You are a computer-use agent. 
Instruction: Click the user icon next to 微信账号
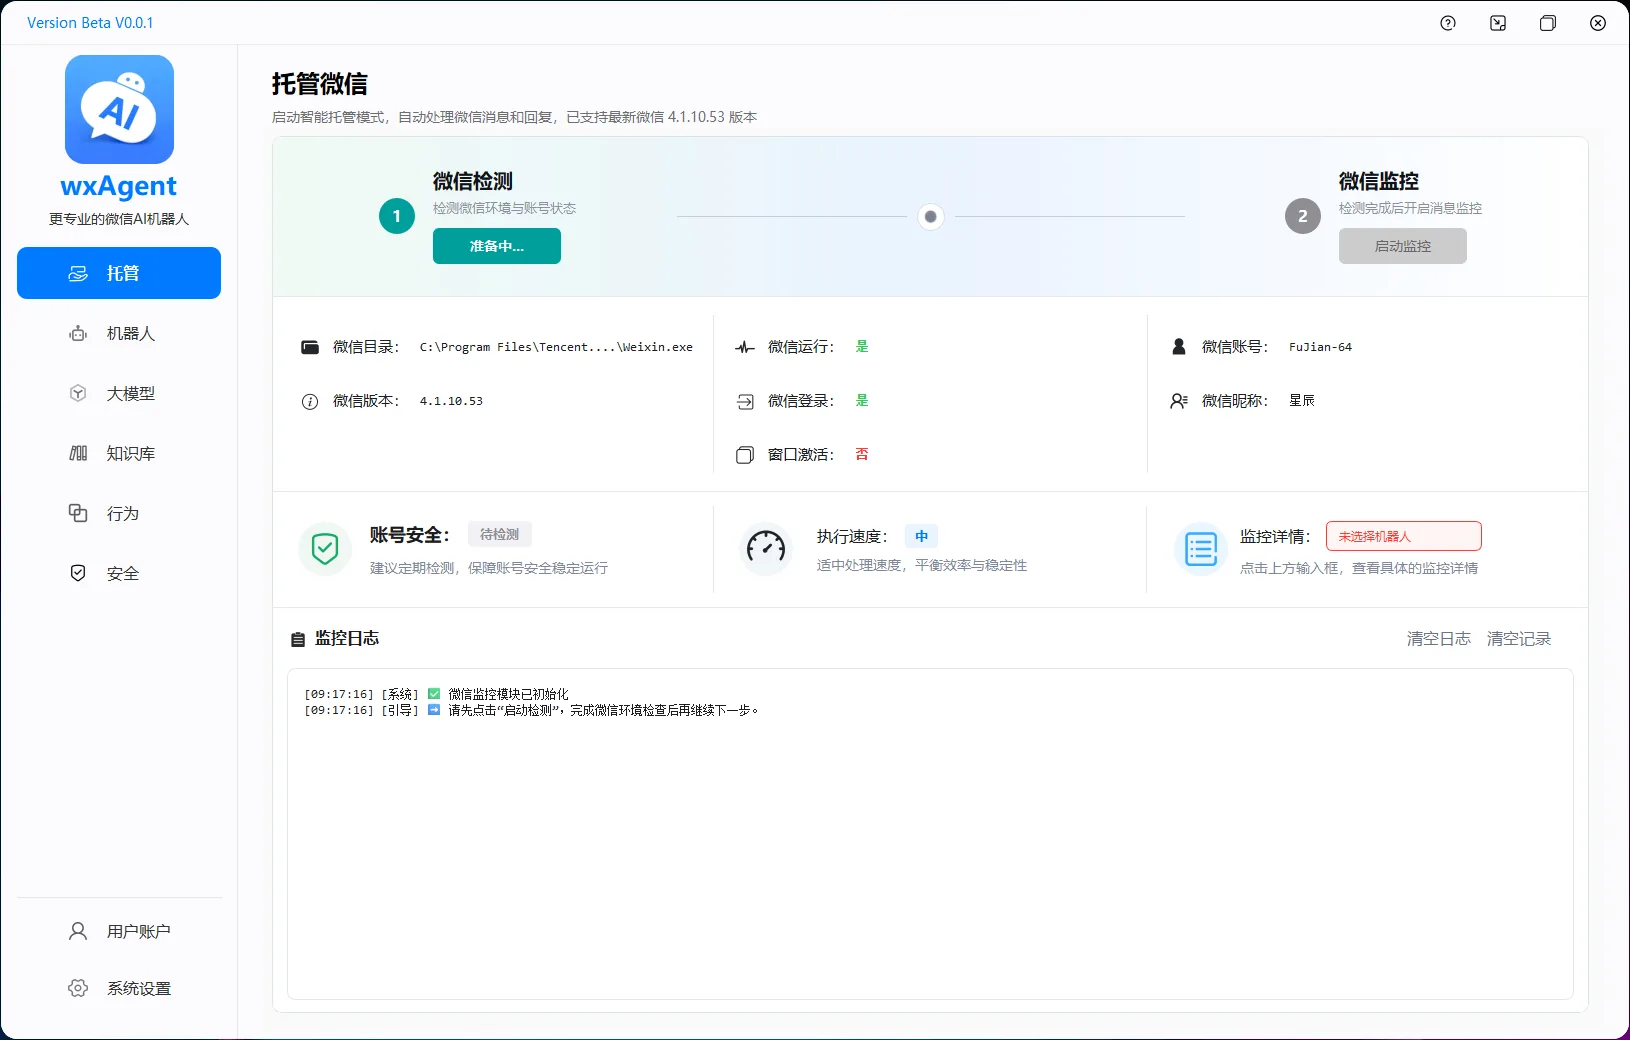click(1179, 347)
